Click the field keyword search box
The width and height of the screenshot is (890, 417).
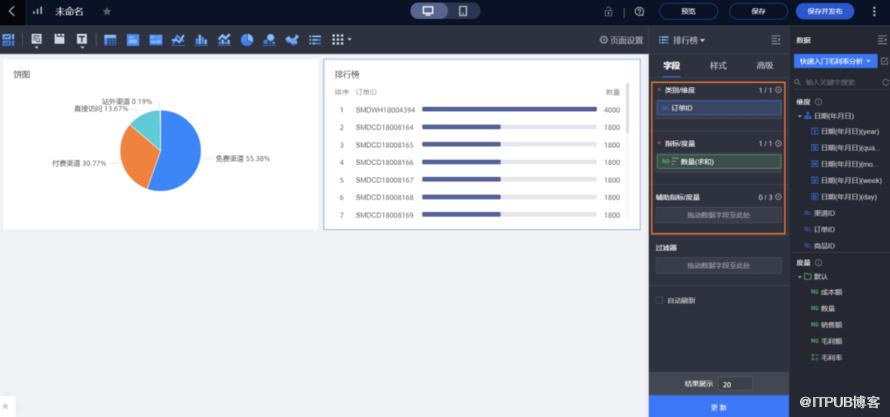click(837, 83)
